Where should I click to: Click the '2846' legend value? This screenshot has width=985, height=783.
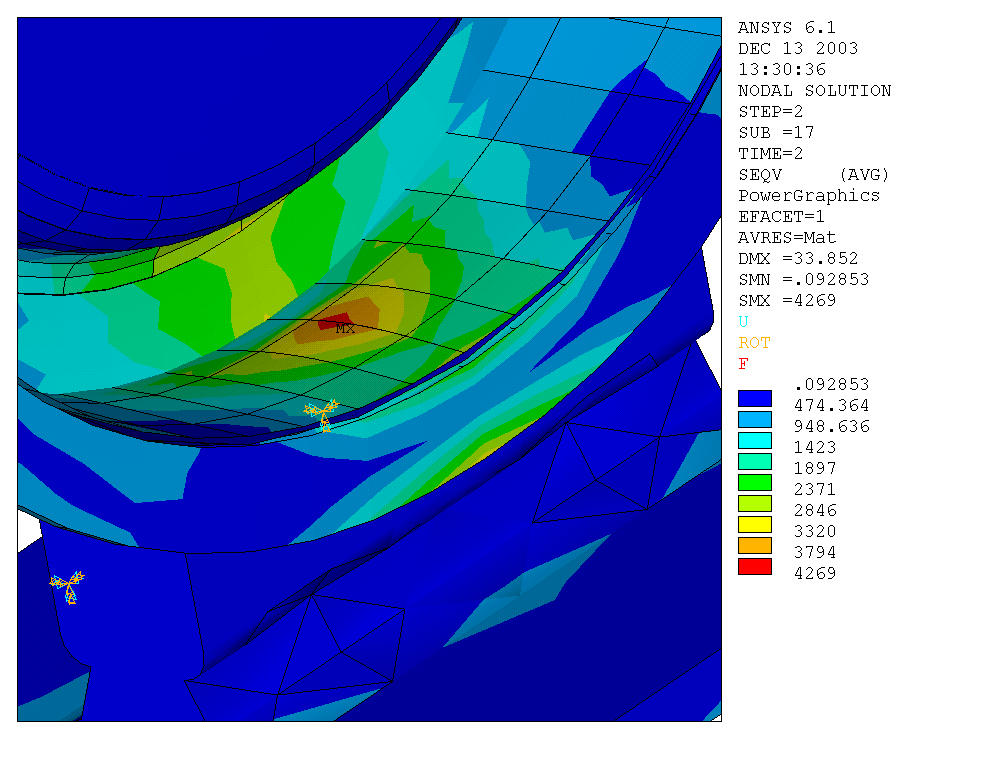coord(815,510)
